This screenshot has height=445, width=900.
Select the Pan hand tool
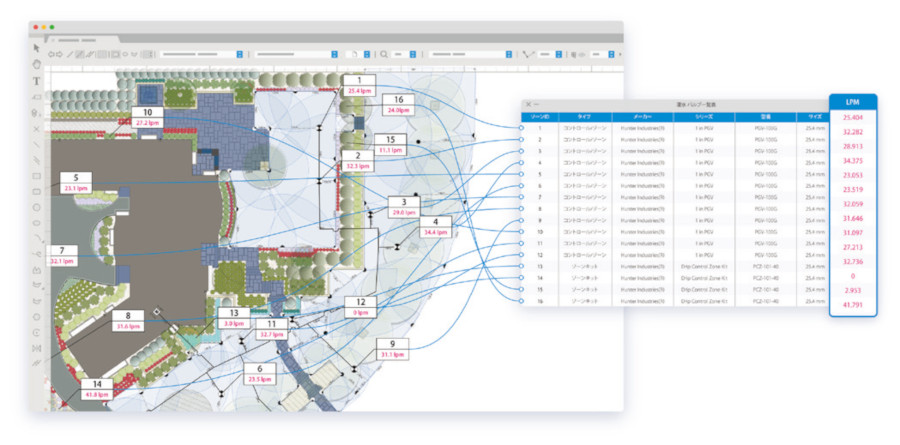(x=37, y=64)
